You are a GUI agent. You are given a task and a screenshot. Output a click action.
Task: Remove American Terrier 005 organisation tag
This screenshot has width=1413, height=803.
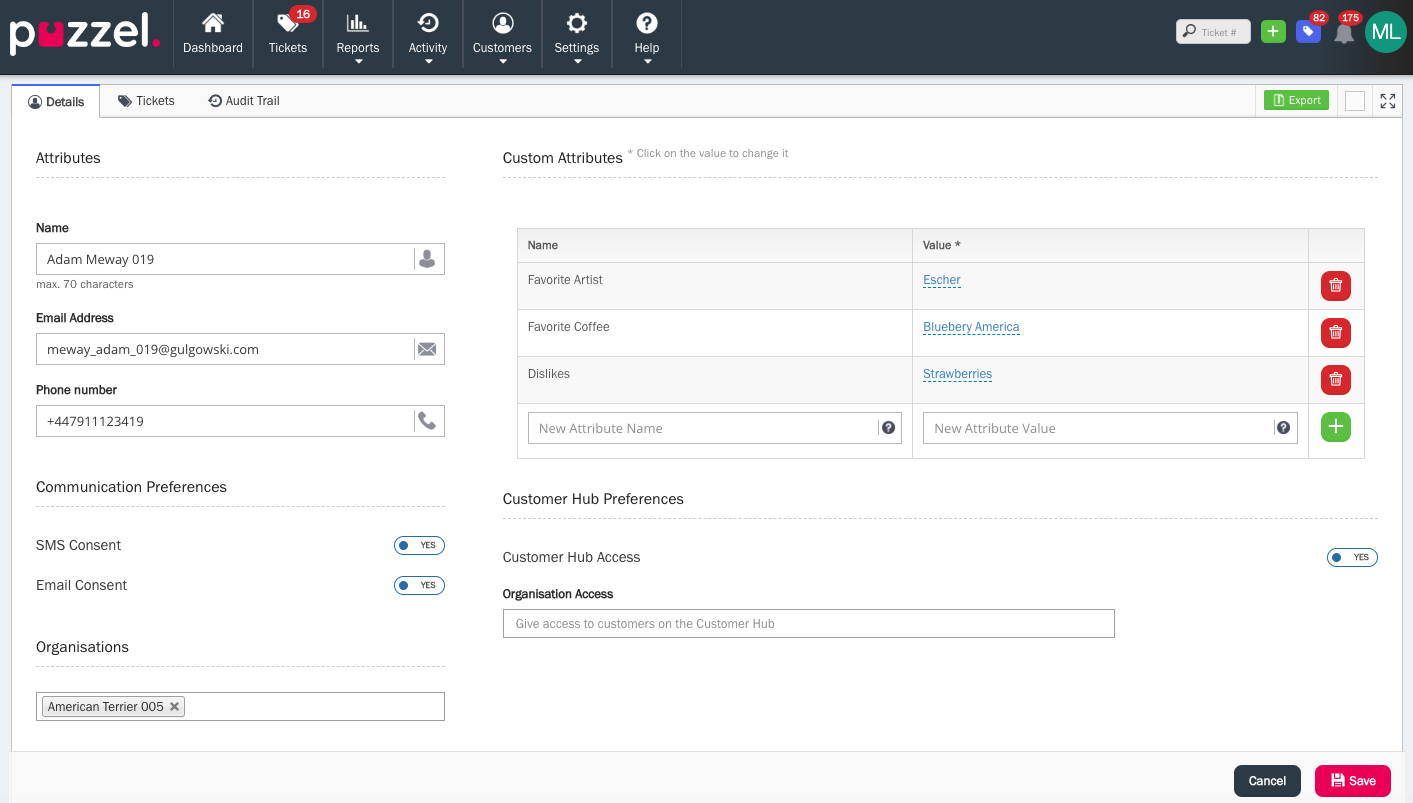(x=174, y=707)
